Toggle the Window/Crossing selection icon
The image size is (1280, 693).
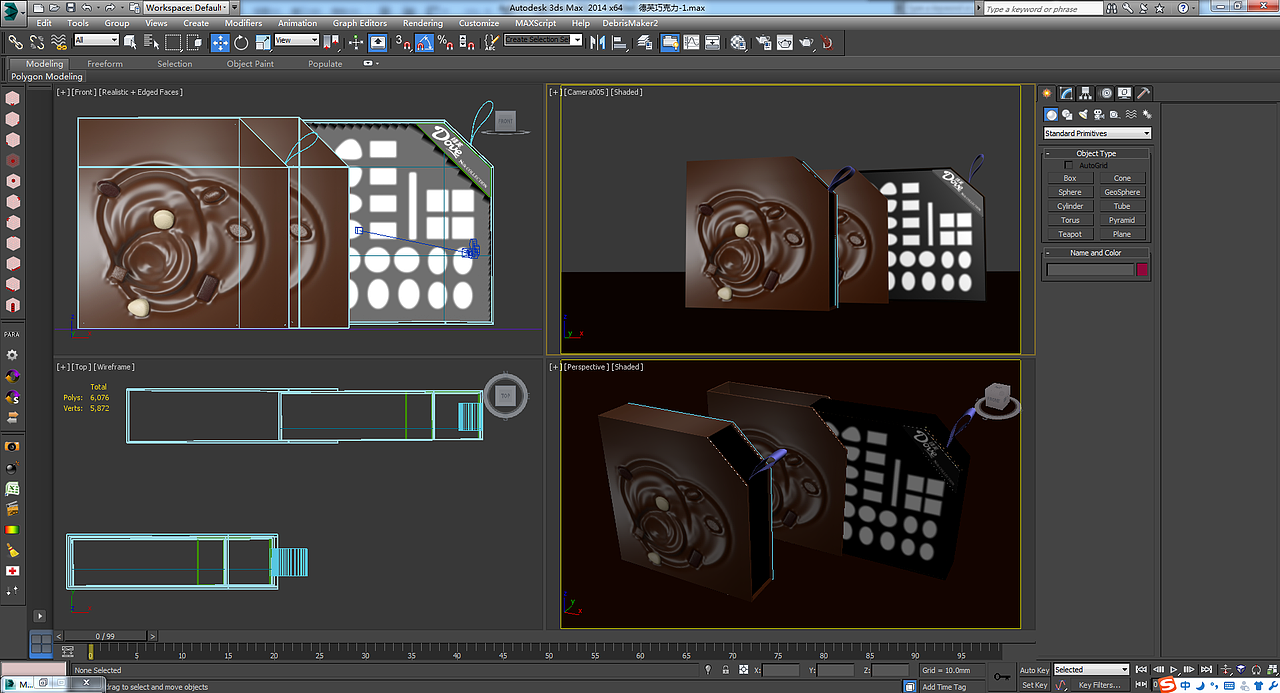(x=195, y=42)
